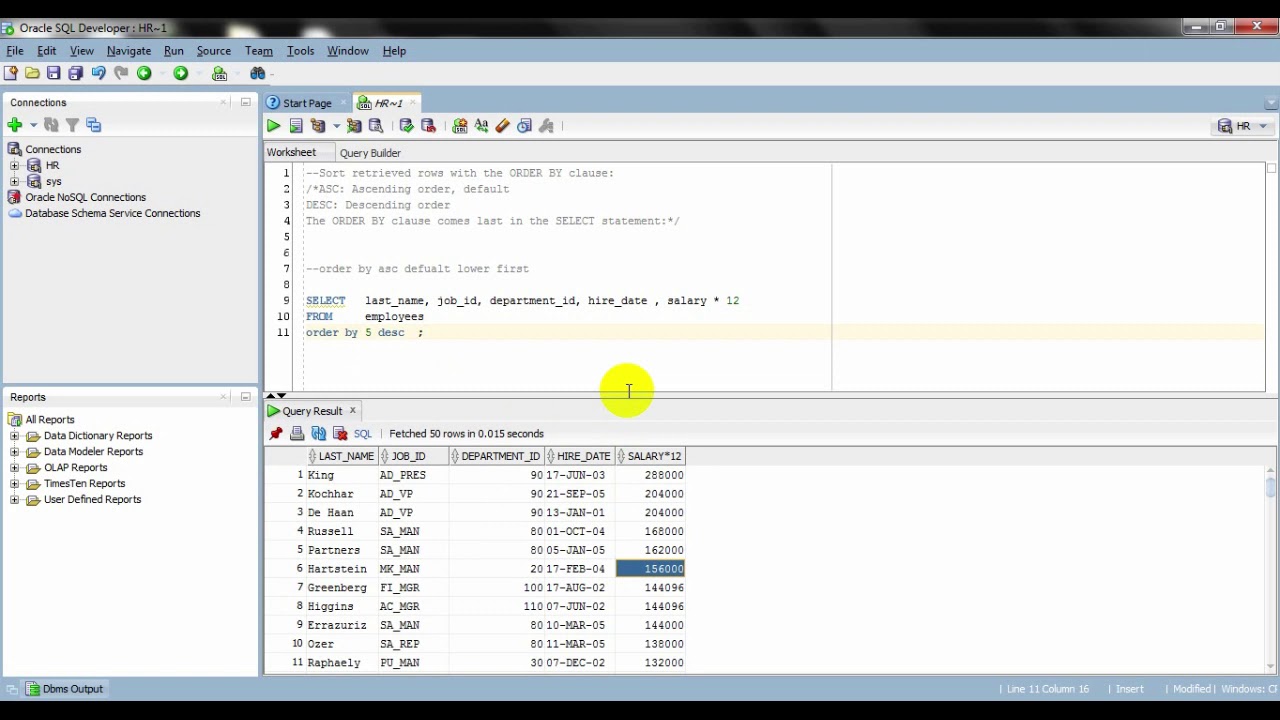This screenshot has height=720, width=1280.
Task: Click the Save icon in main toolbar
Action: click(x=54, y=73)
